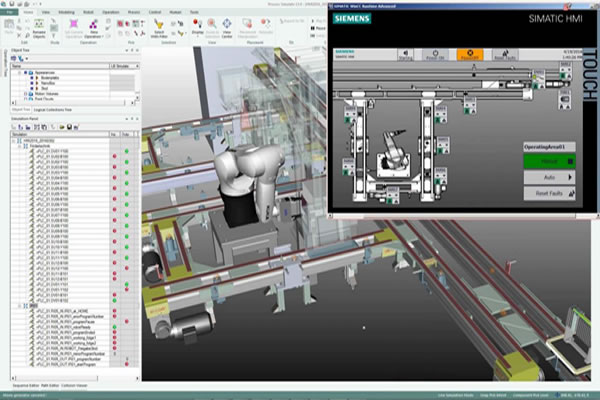The width and height of the screenshot is (600, 400).
Task: Click the Starting button in HMI window
Action: pyautogui.click(x=406, y=55)
